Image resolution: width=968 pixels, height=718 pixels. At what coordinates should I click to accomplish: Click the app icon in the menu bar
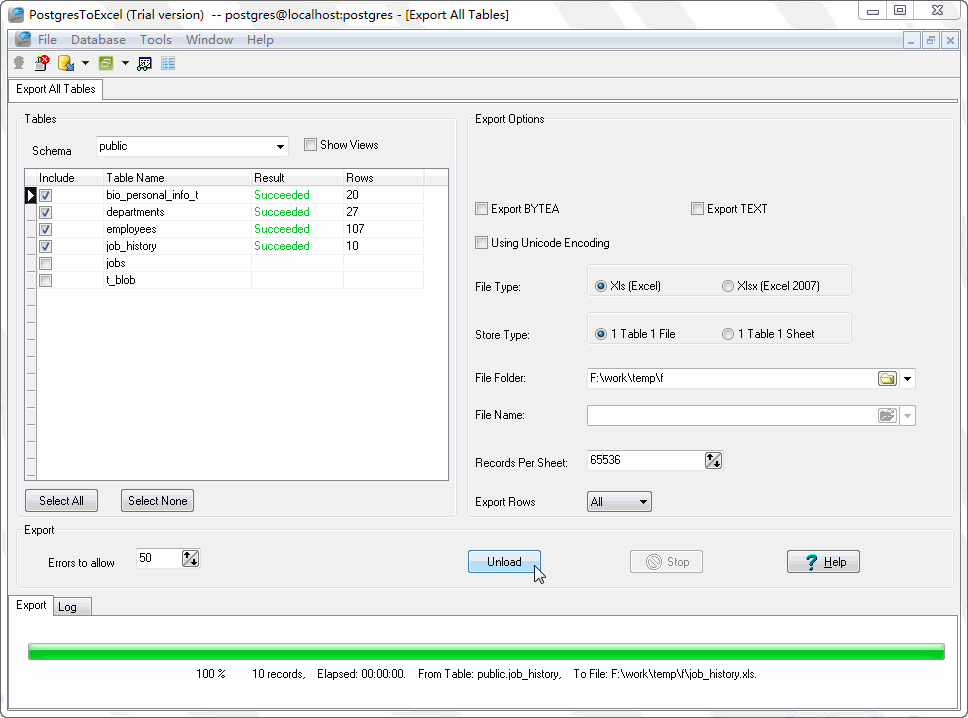tap(23, 40)
